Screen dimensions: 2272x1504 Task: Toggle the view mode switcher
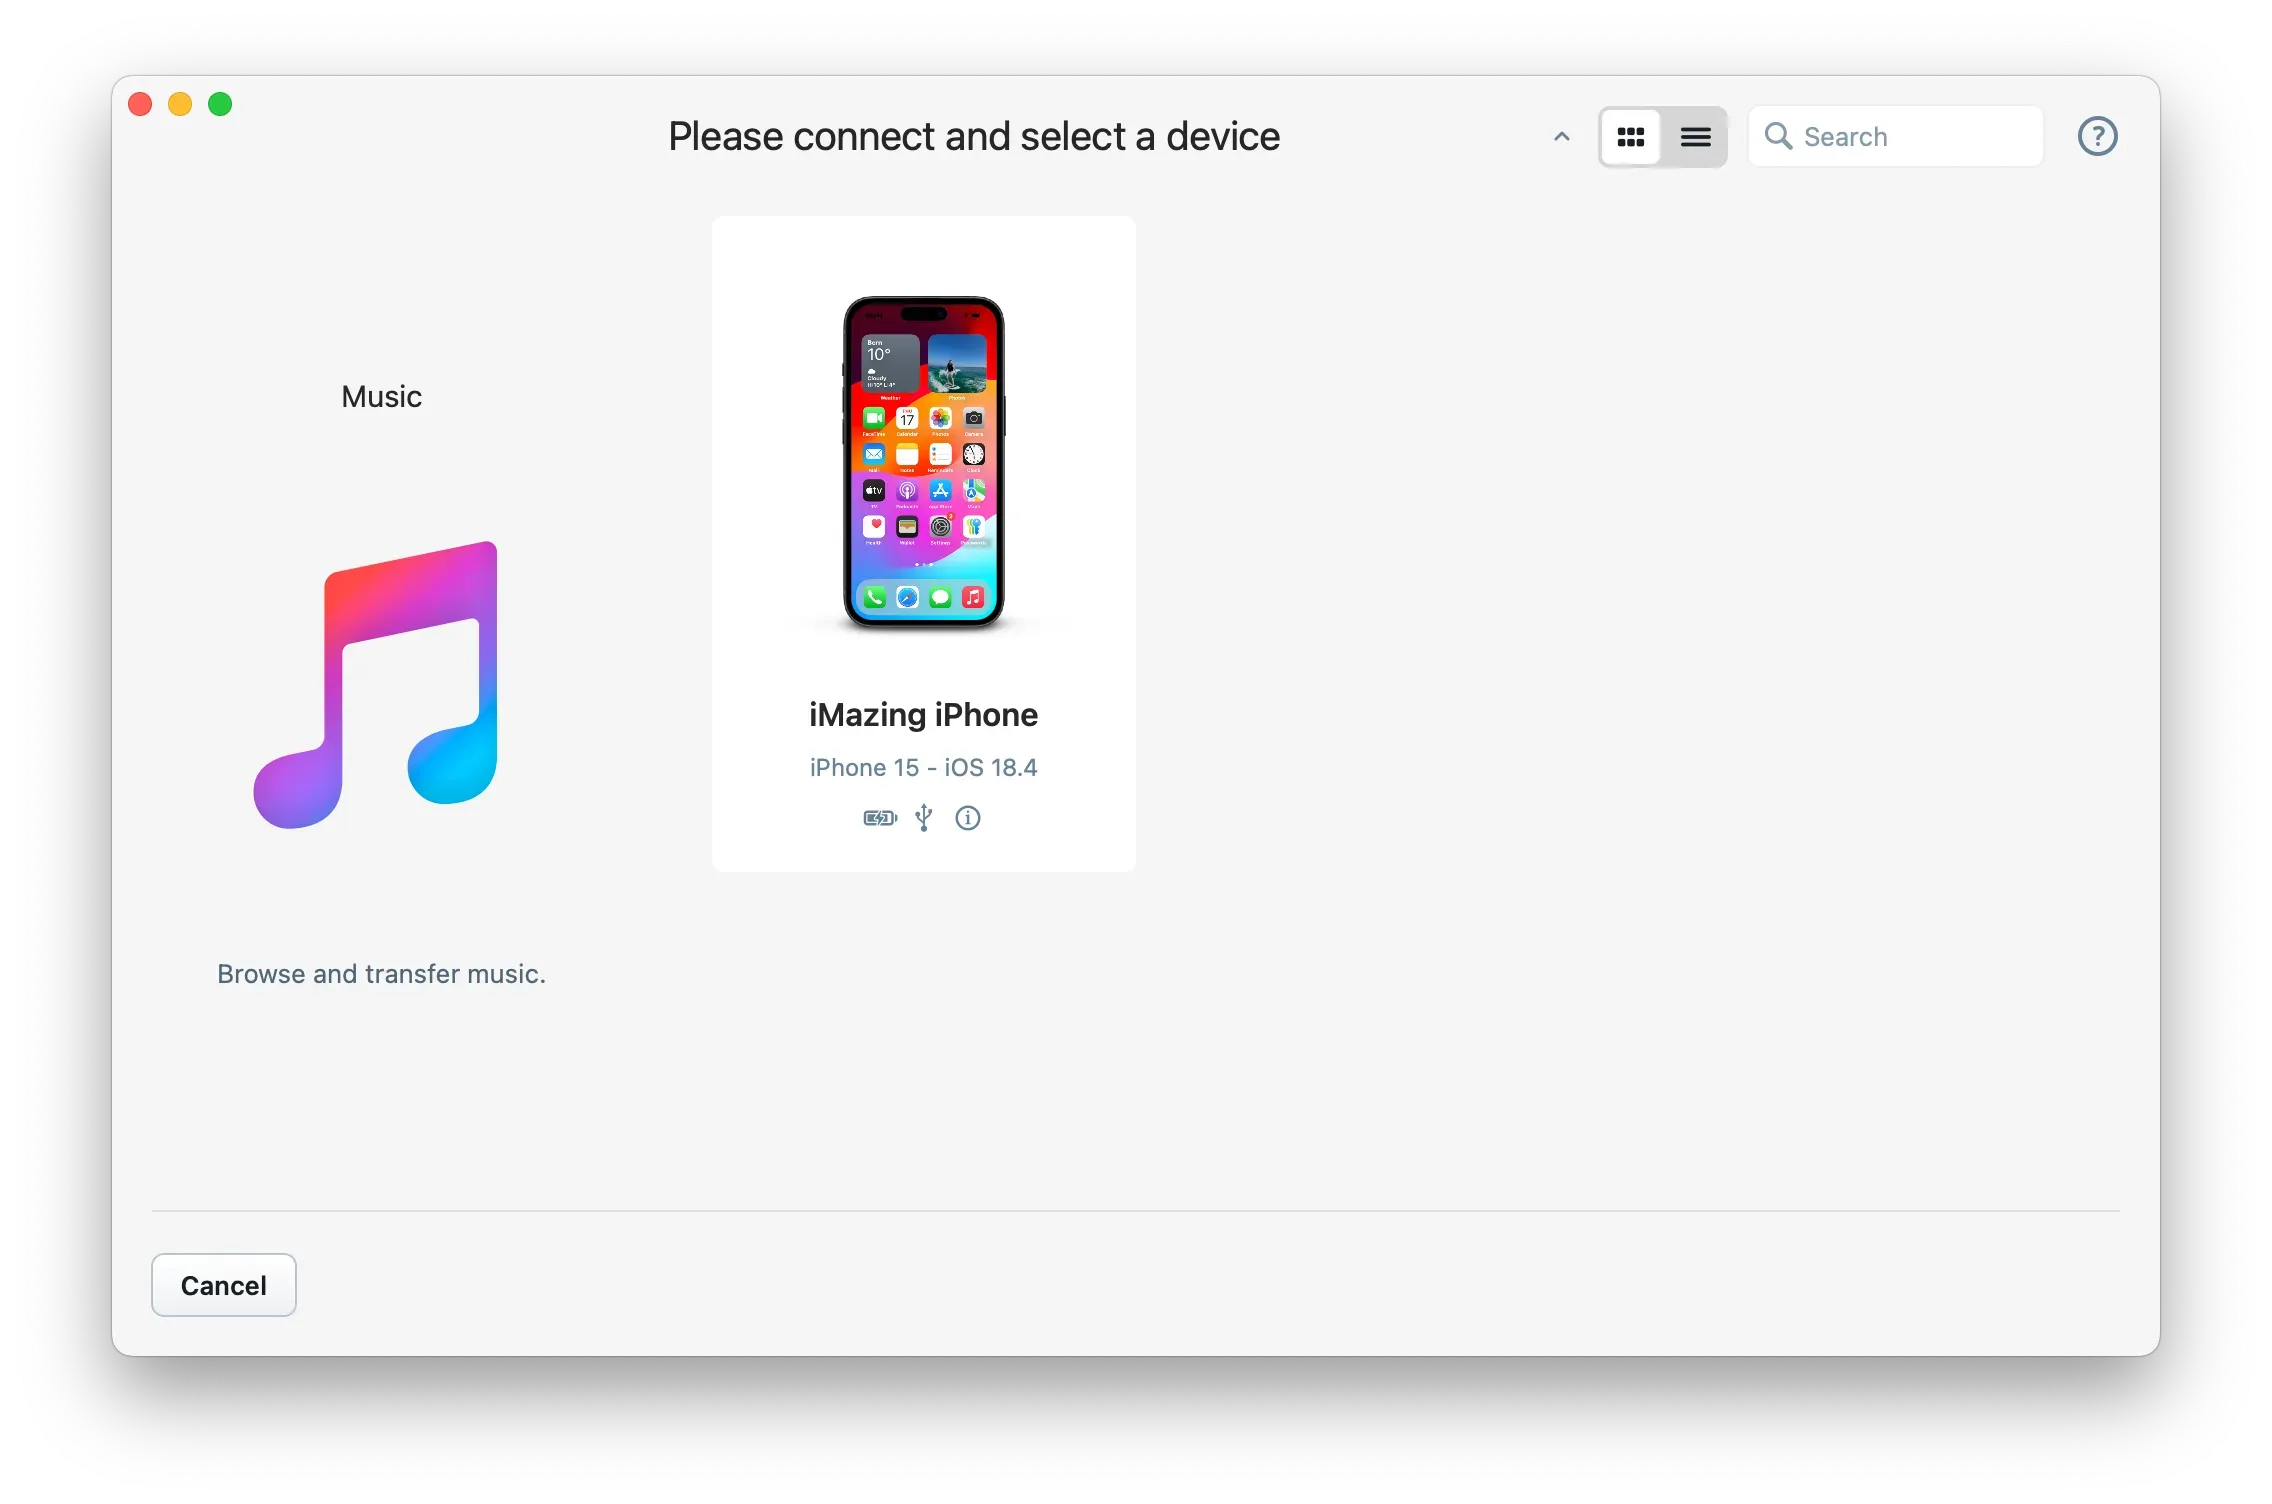pyautogui.click(x=1663, y=136)
